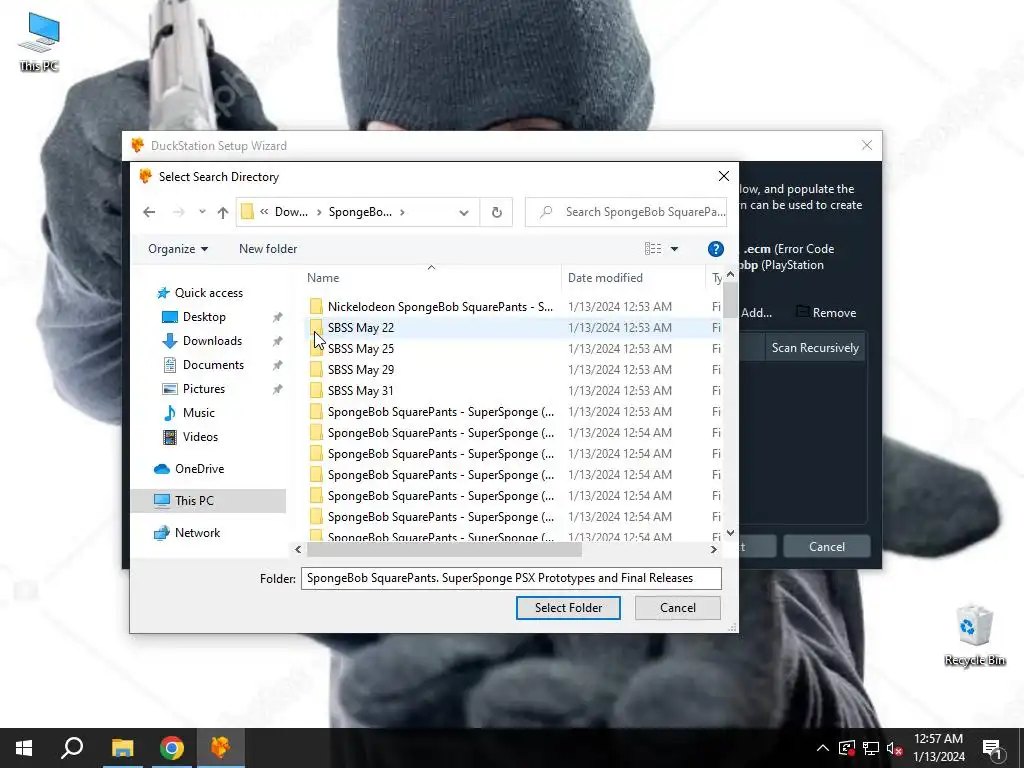Open Documents in navigation pane
Image resolution: width=1024 pixels, height=768 pixels.
(213, 365)
